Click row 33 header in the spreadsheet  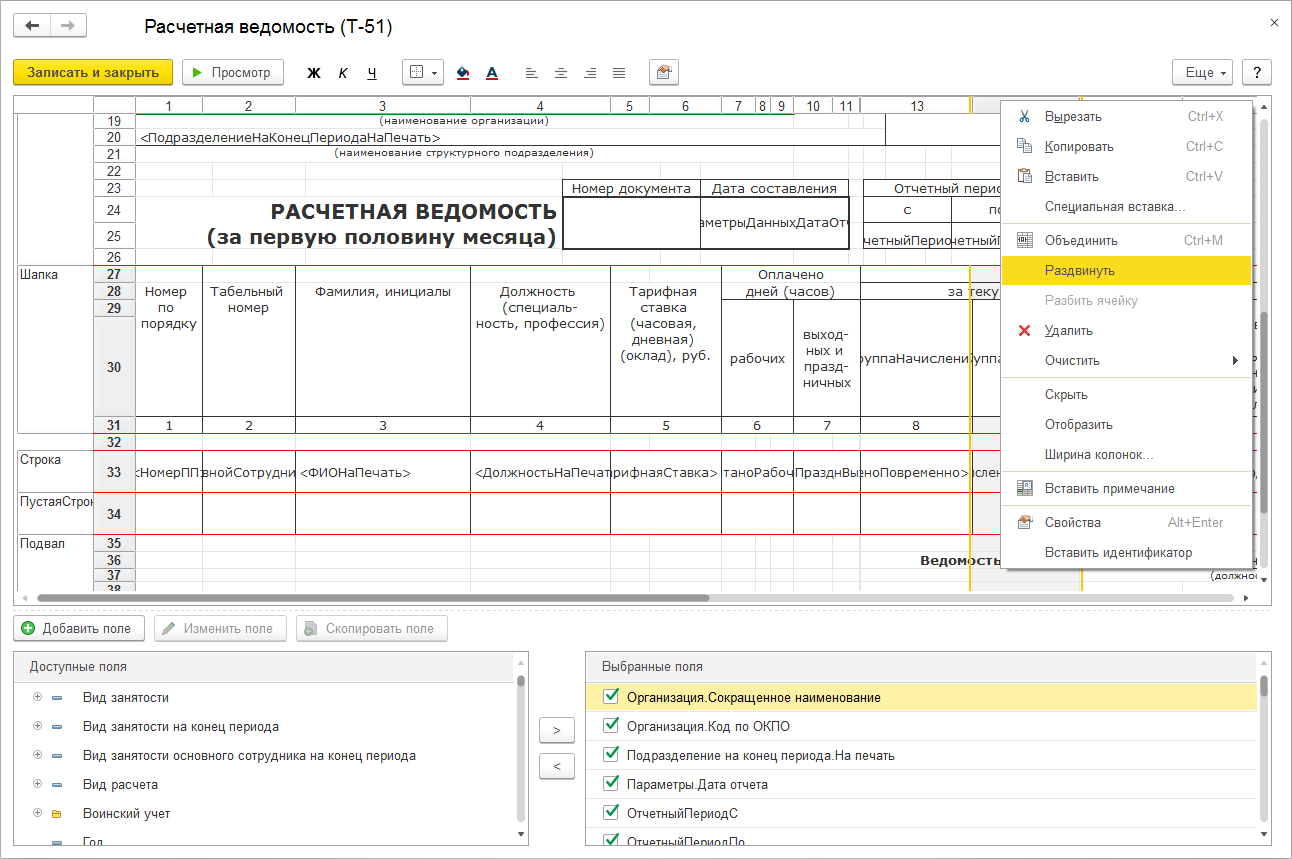coord(113,471)
